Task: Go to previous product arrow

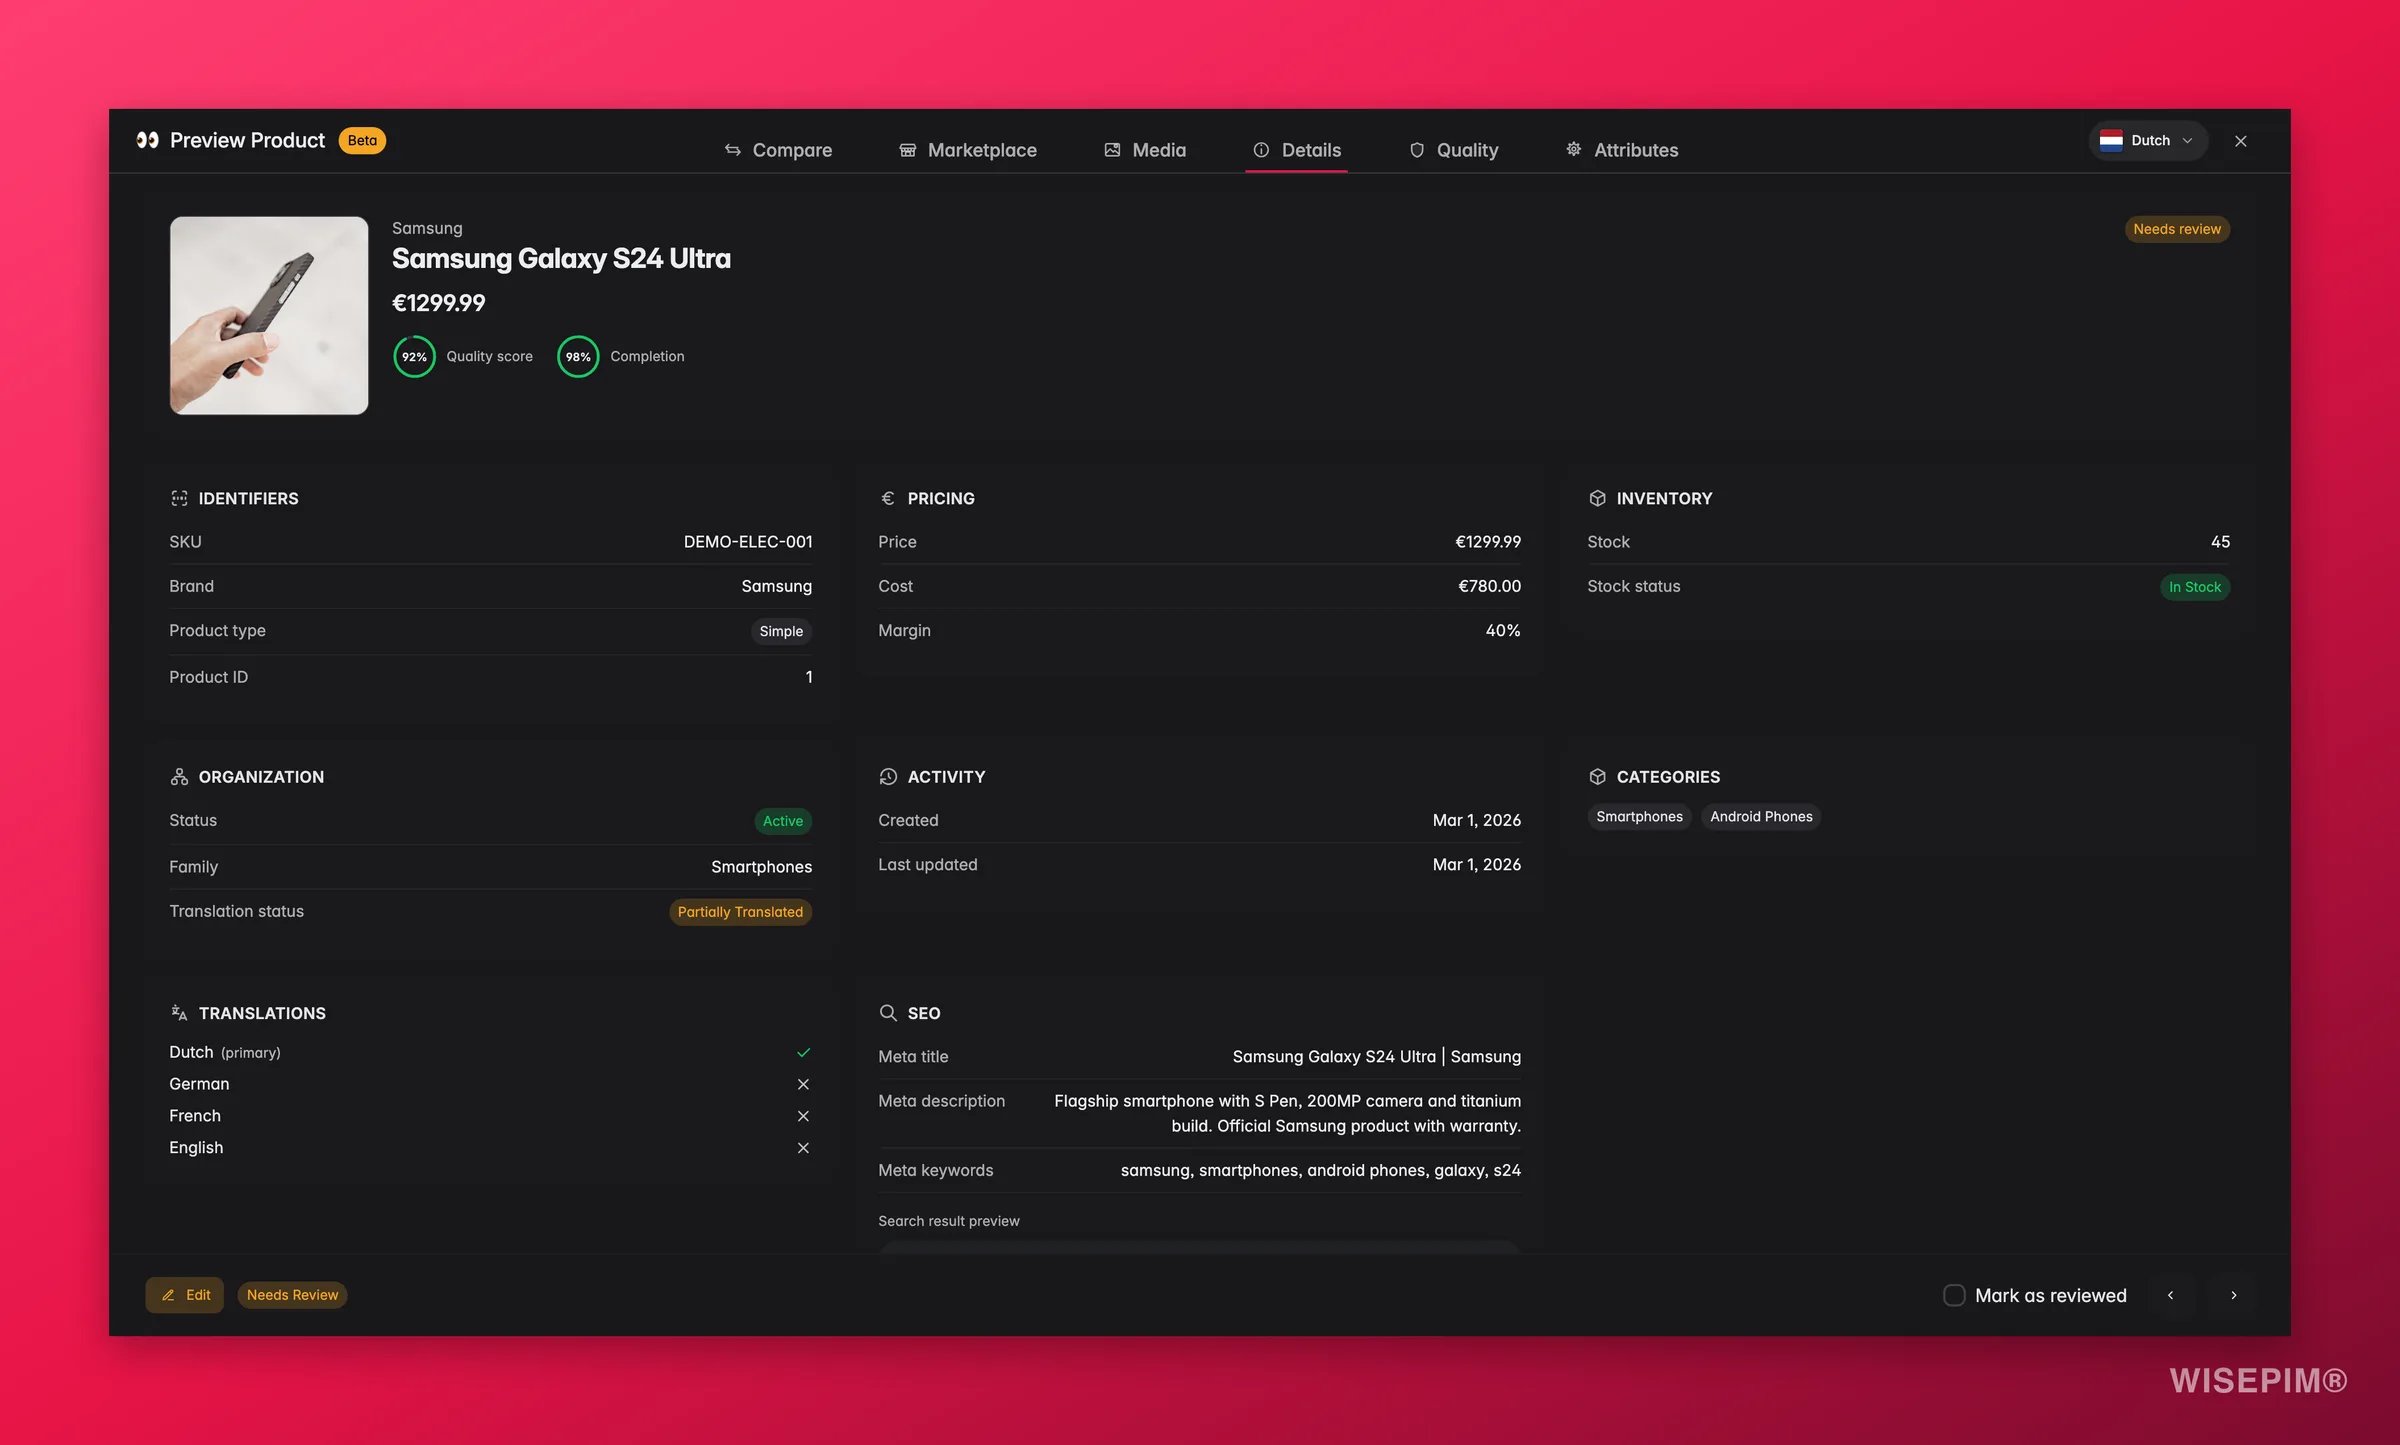Action: click(x=2170, y=1295)
